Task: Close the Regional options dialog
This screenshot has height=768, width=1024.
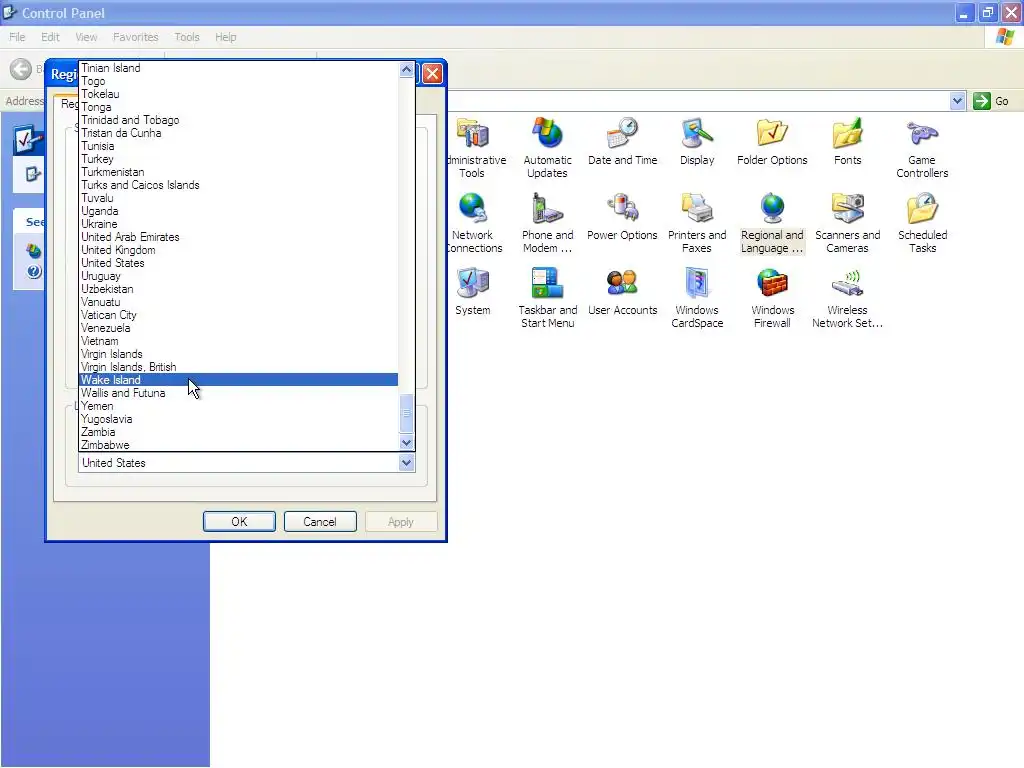Action: pos(432,74)
